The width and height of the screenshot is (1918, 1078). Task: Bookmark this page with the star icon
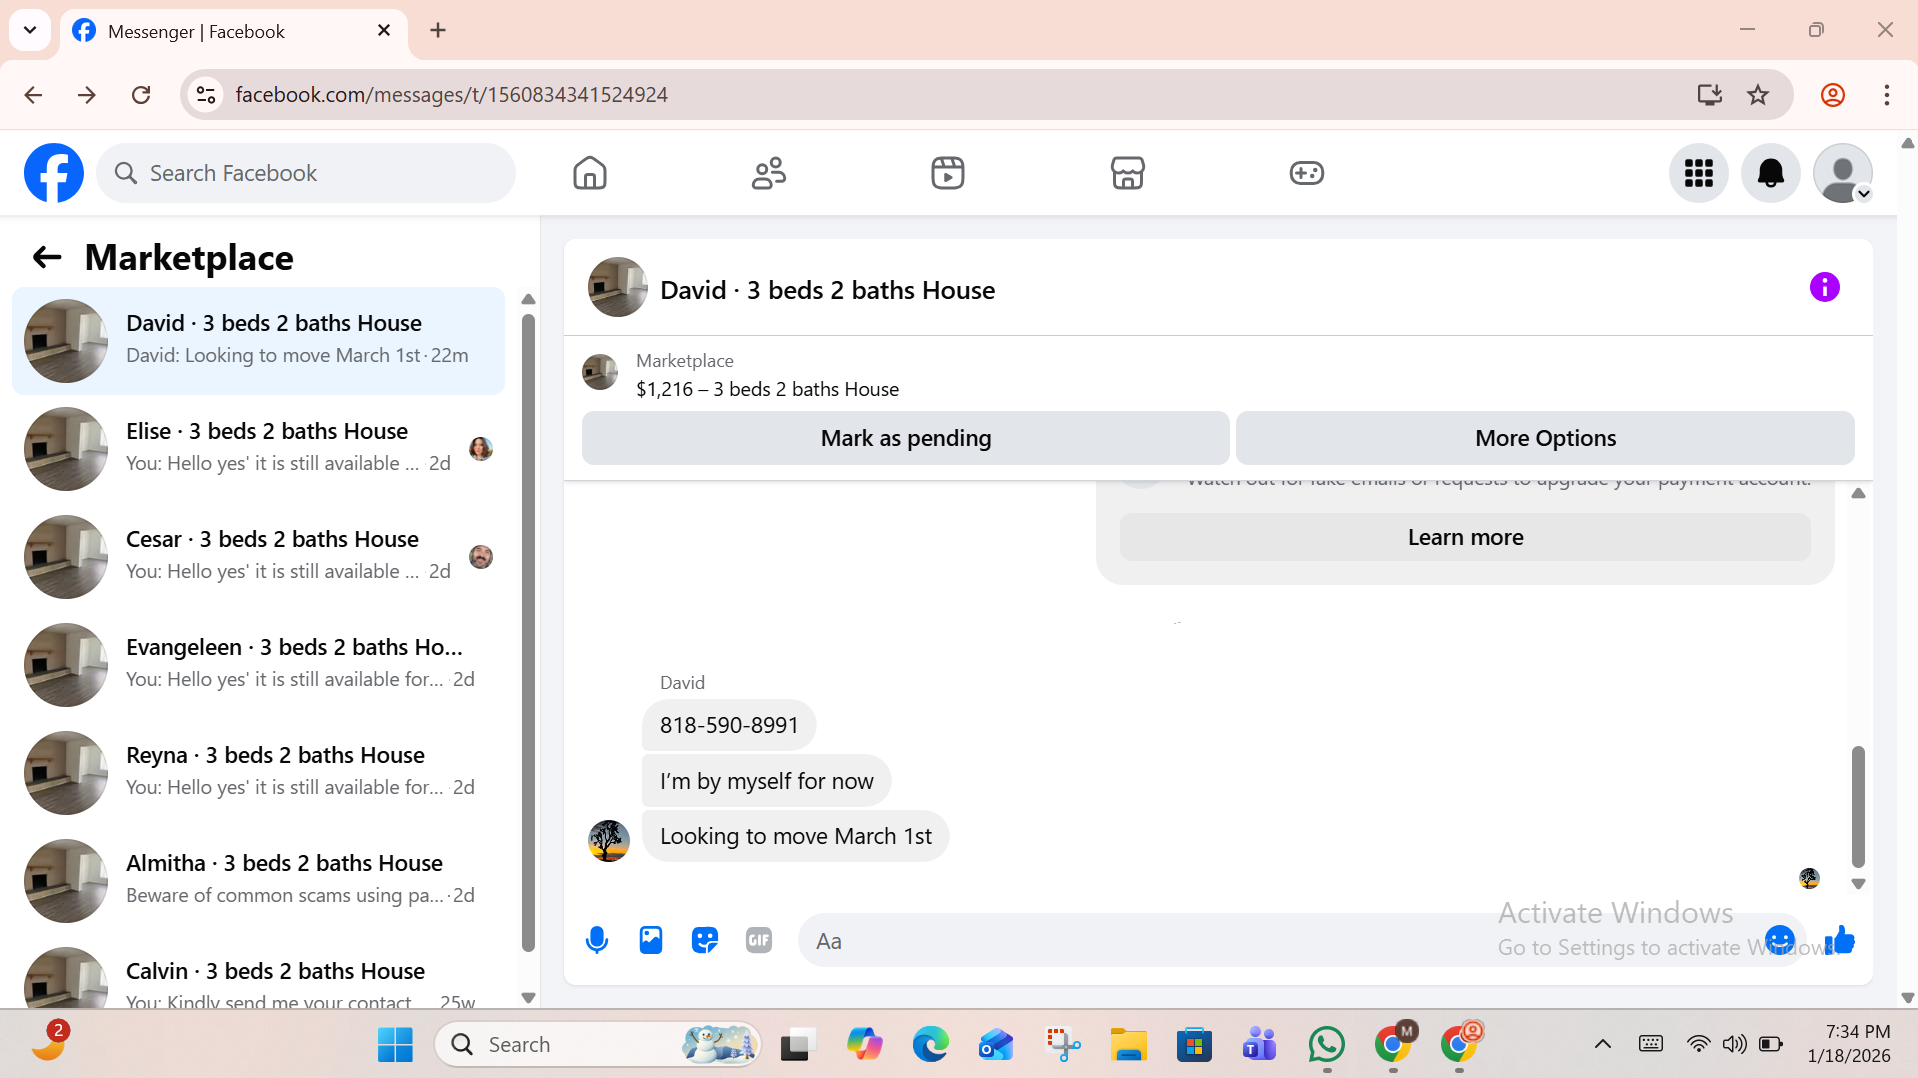pos(1758,95)
